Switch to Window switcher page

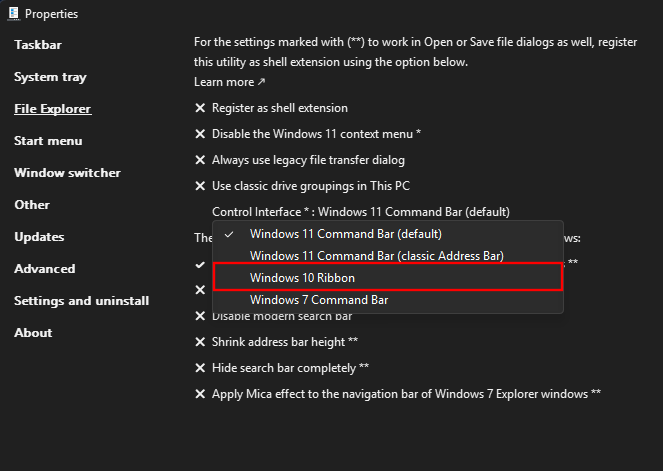point(67,173)
